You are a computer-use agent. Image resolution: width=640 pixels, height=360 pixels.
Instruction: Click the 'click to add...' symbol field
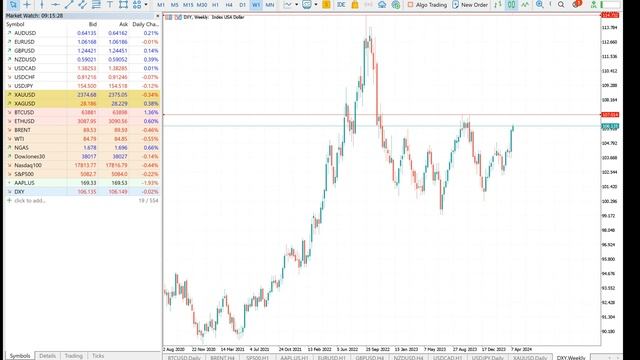30,201
